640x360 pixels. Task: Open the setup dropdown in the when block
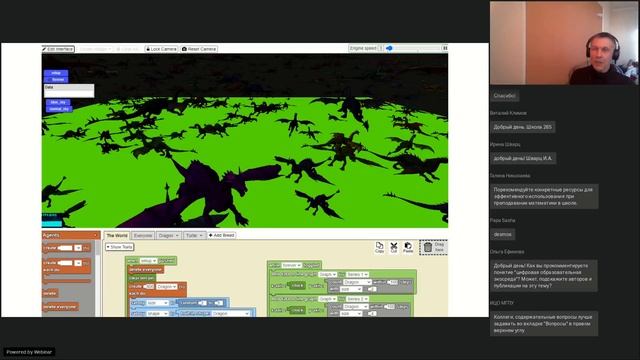(x=148, y=260)
